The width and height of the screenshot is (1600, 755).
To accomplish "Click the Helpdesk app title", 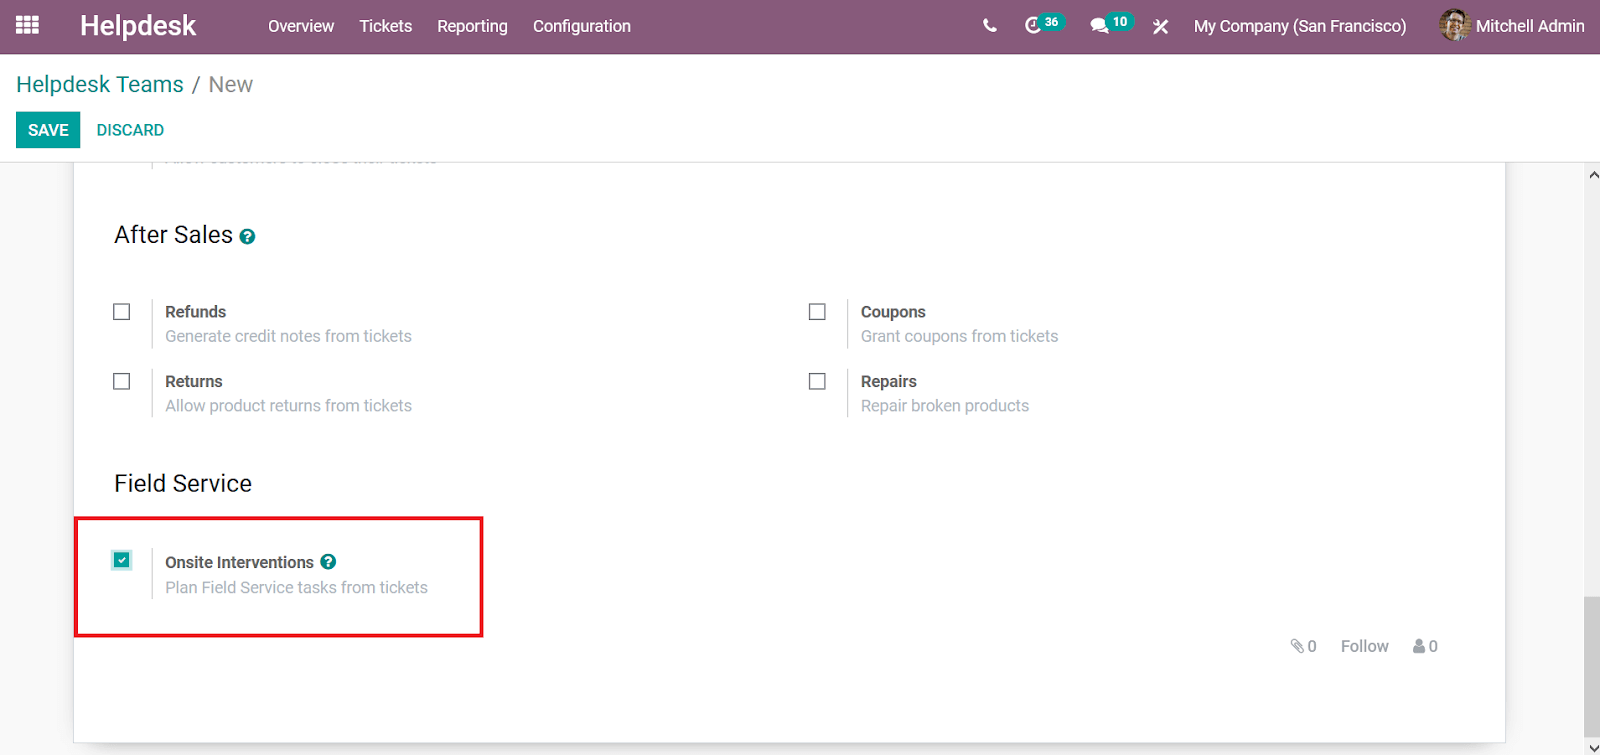I will point(138,26).
